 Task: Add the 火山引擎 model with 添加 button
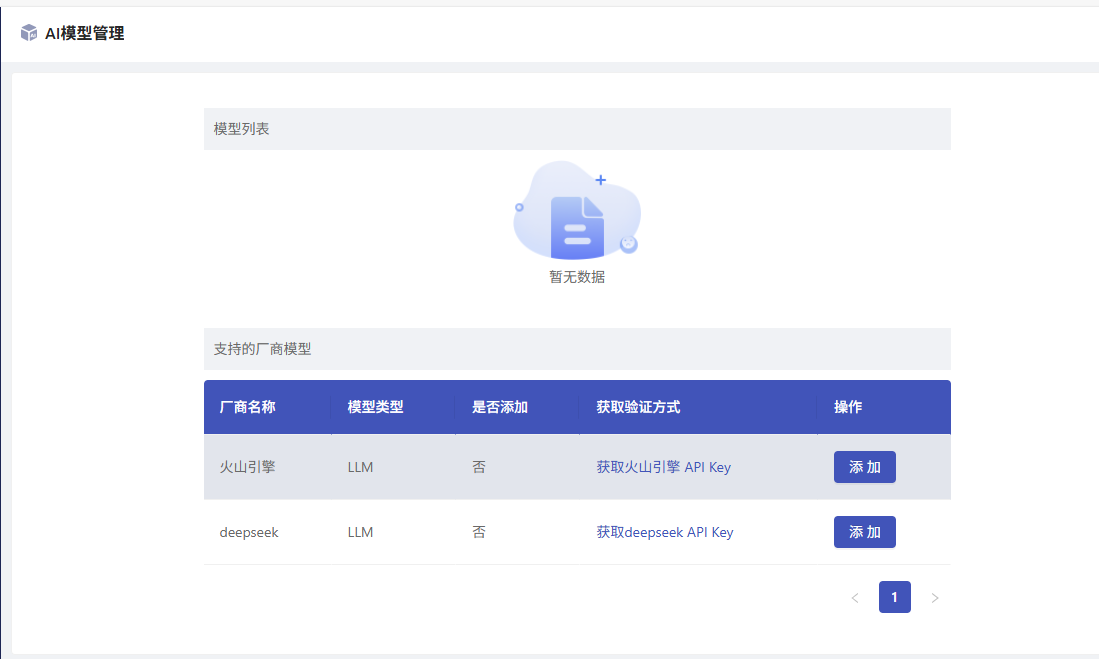click(865, 467)
